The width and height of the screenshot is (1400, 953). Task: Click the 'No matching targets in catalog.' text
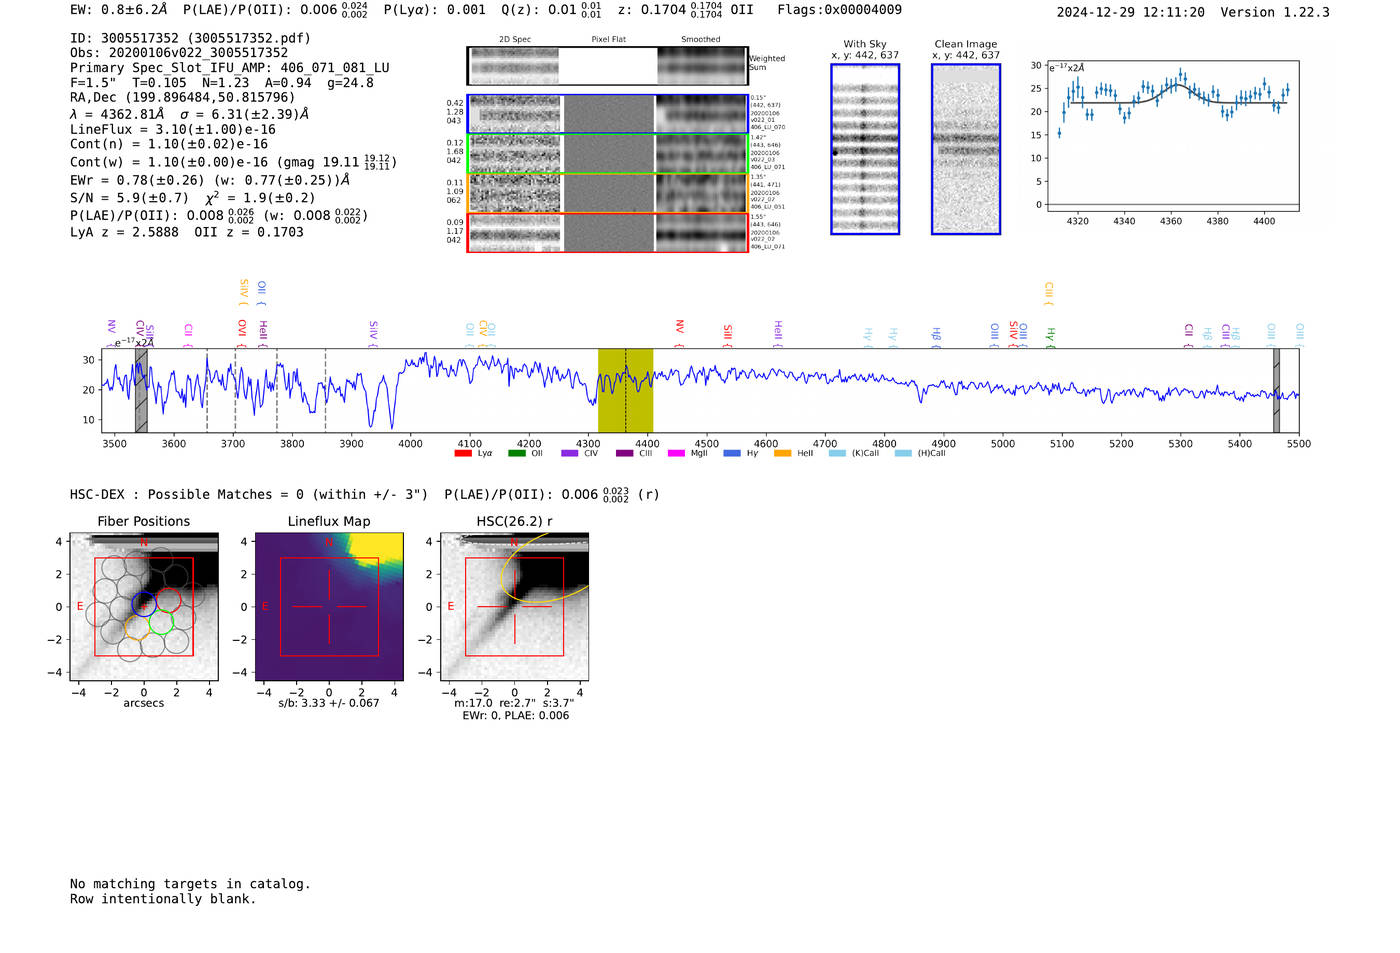[190, 883]
